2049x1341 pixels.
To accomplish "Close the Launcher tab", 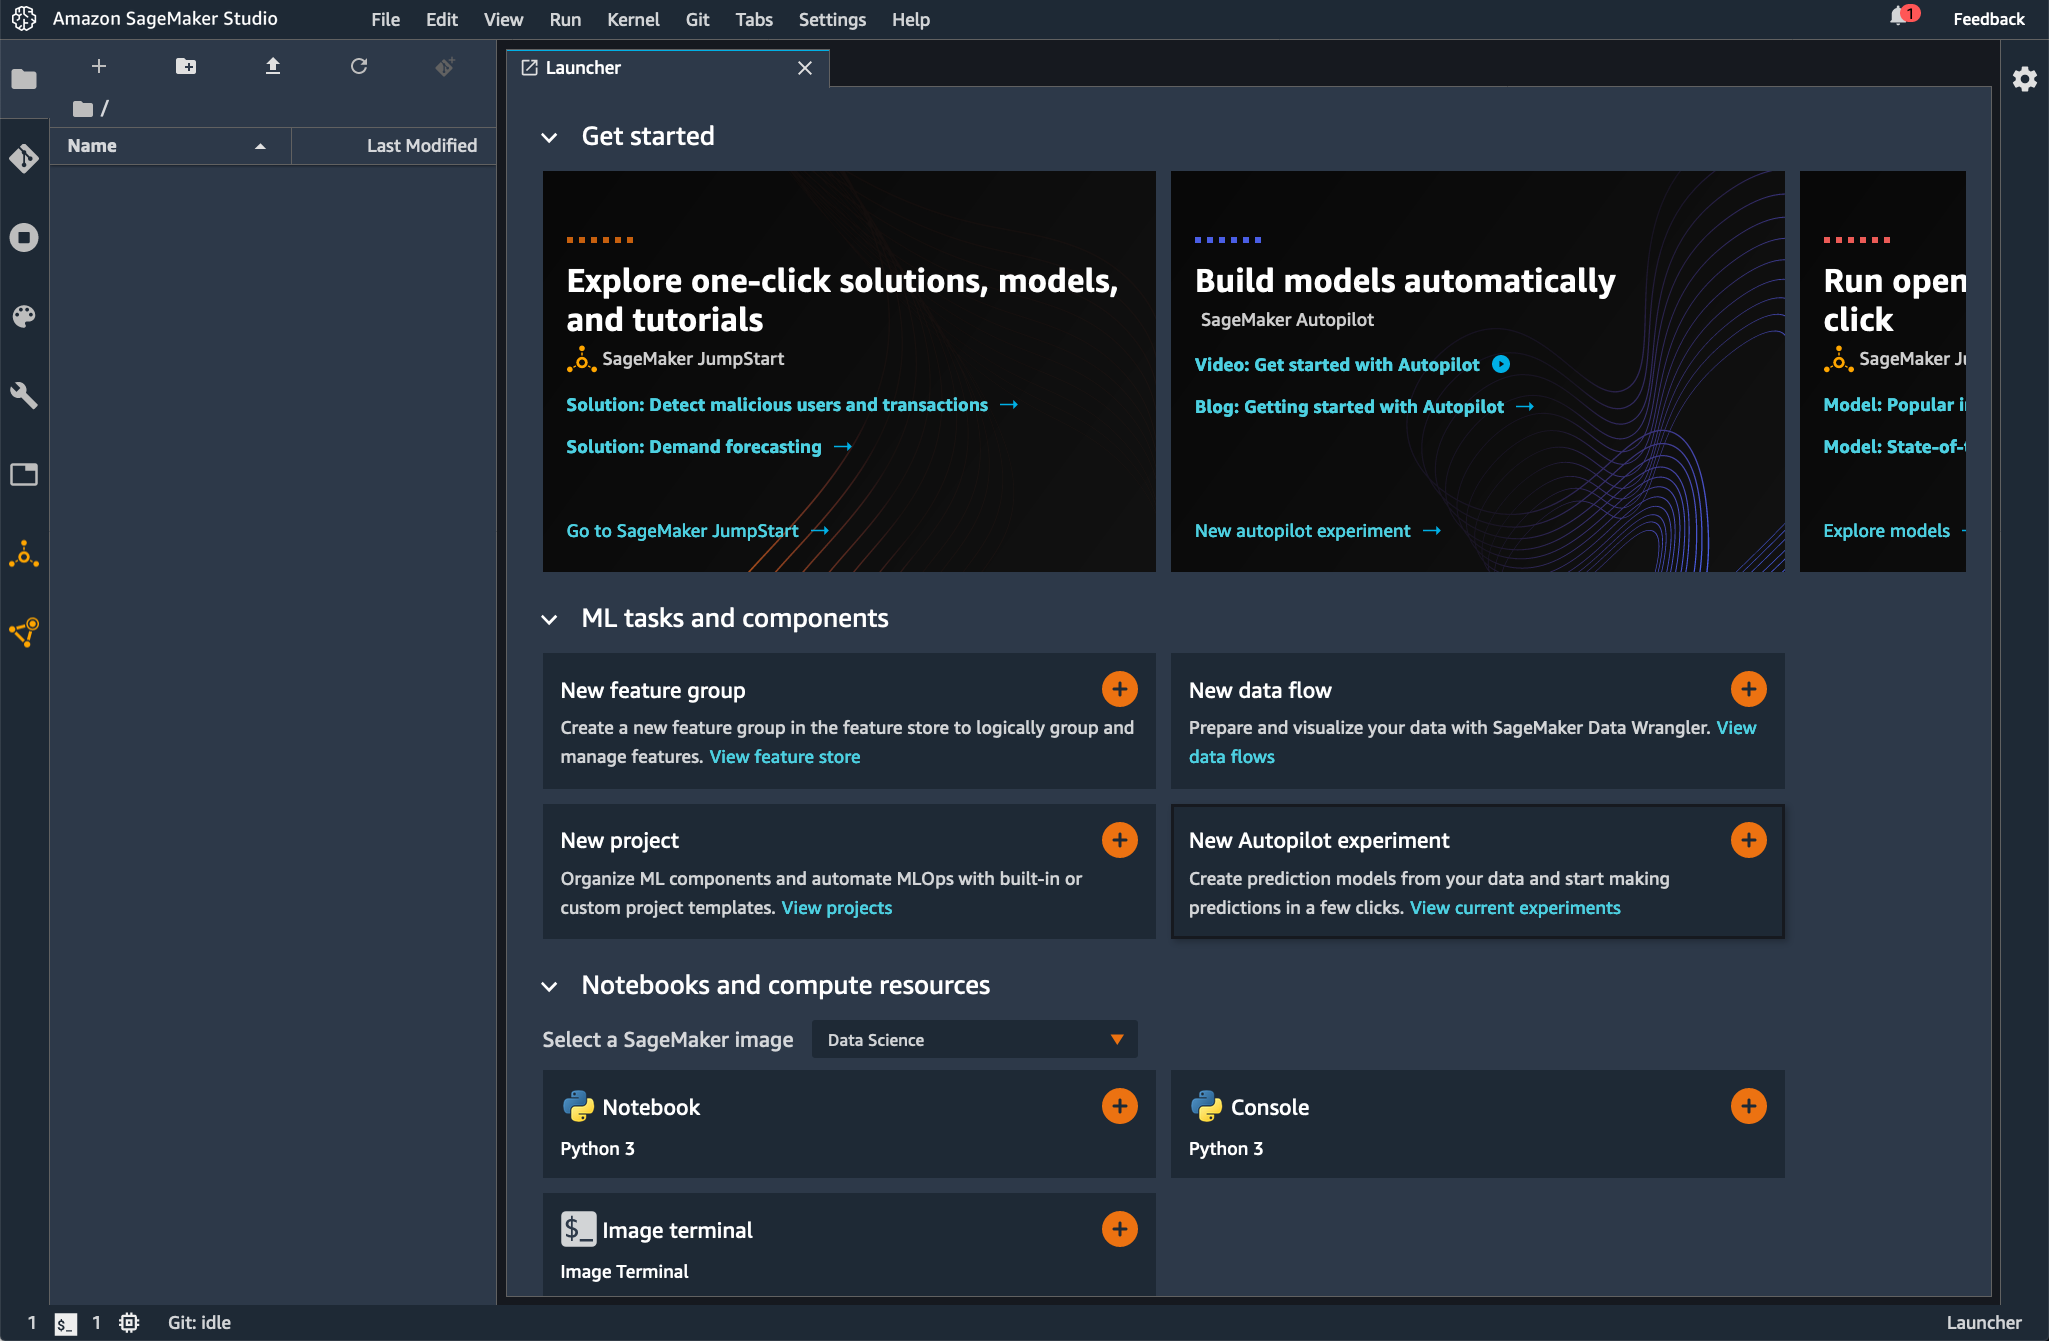I will coord(805,68).
